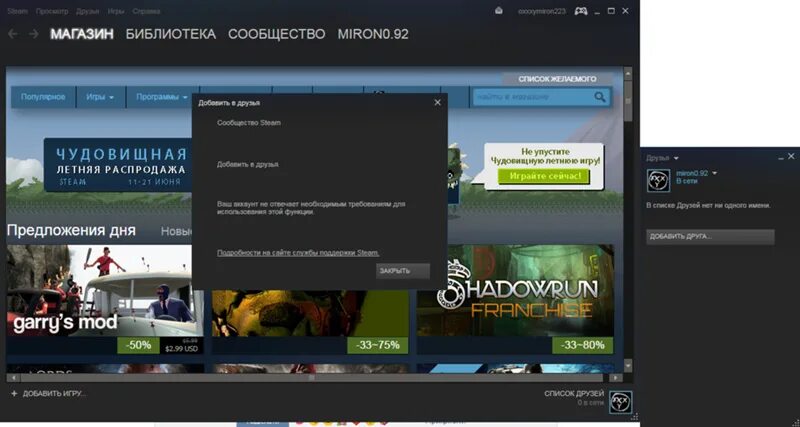Open the 'Справка' menu
The width and height of the screenshot is (800, 427).
(x=146, y=11)
